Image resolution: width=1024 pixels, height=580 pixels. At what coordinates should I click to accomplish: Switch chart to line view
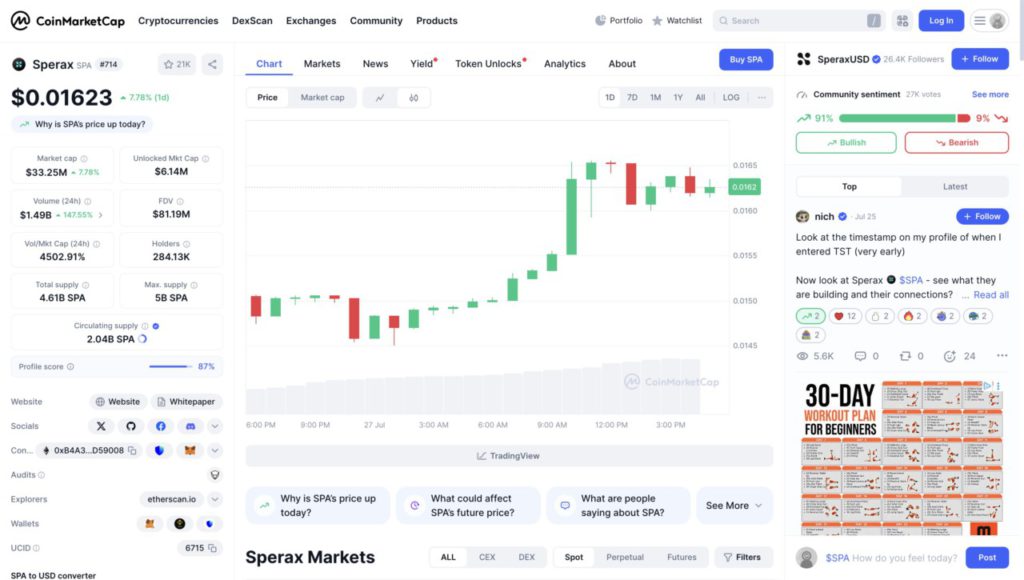pyautogui.click(x=380, y=98)
